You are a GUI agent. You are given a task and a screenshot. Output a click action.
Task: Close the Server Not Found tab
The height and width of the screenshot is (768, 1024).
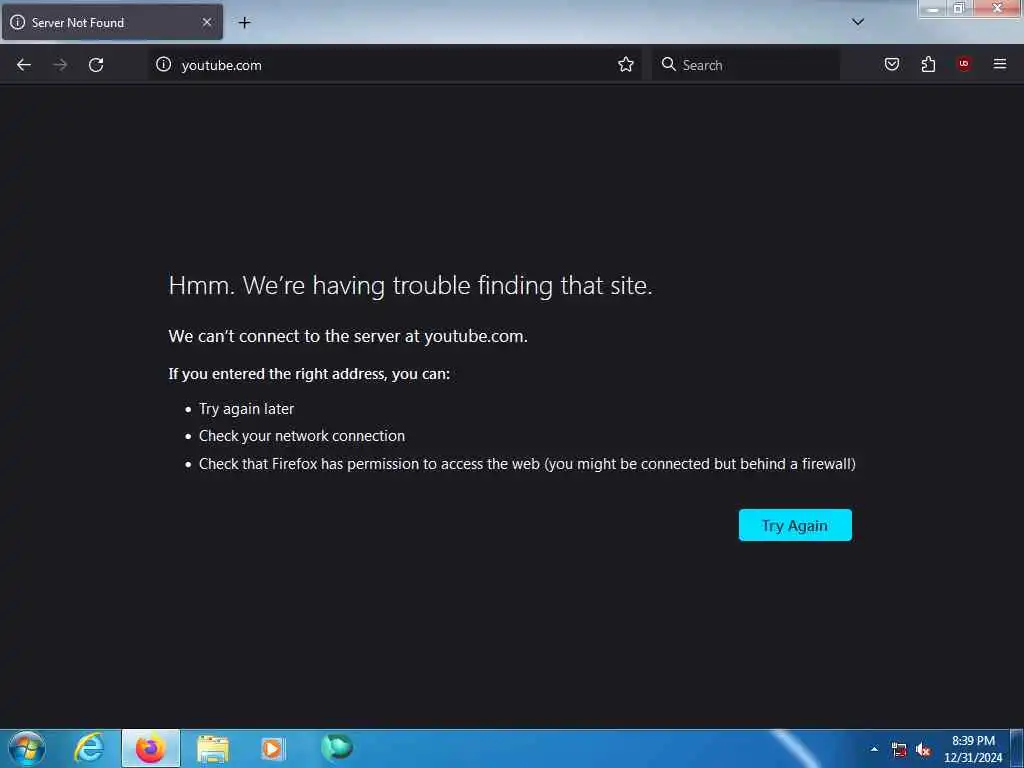206,22
